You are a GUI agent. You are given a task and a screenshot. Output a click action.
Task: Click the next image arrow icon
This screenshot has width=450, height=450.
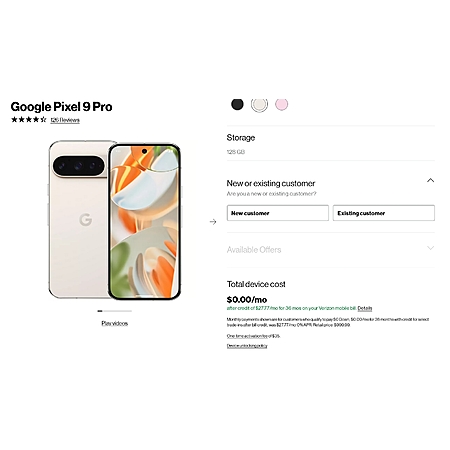point(213,222)
